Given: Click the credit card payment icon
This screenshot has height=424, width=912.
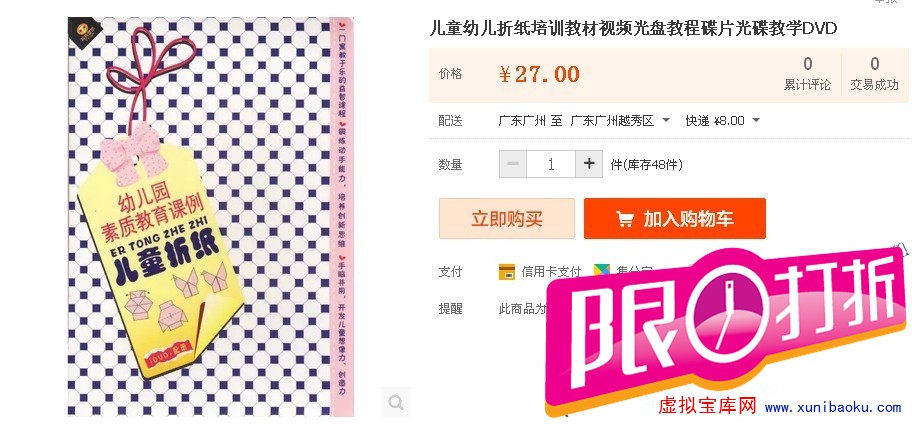Looking at the screenshot, I should [x=507, y=272].
